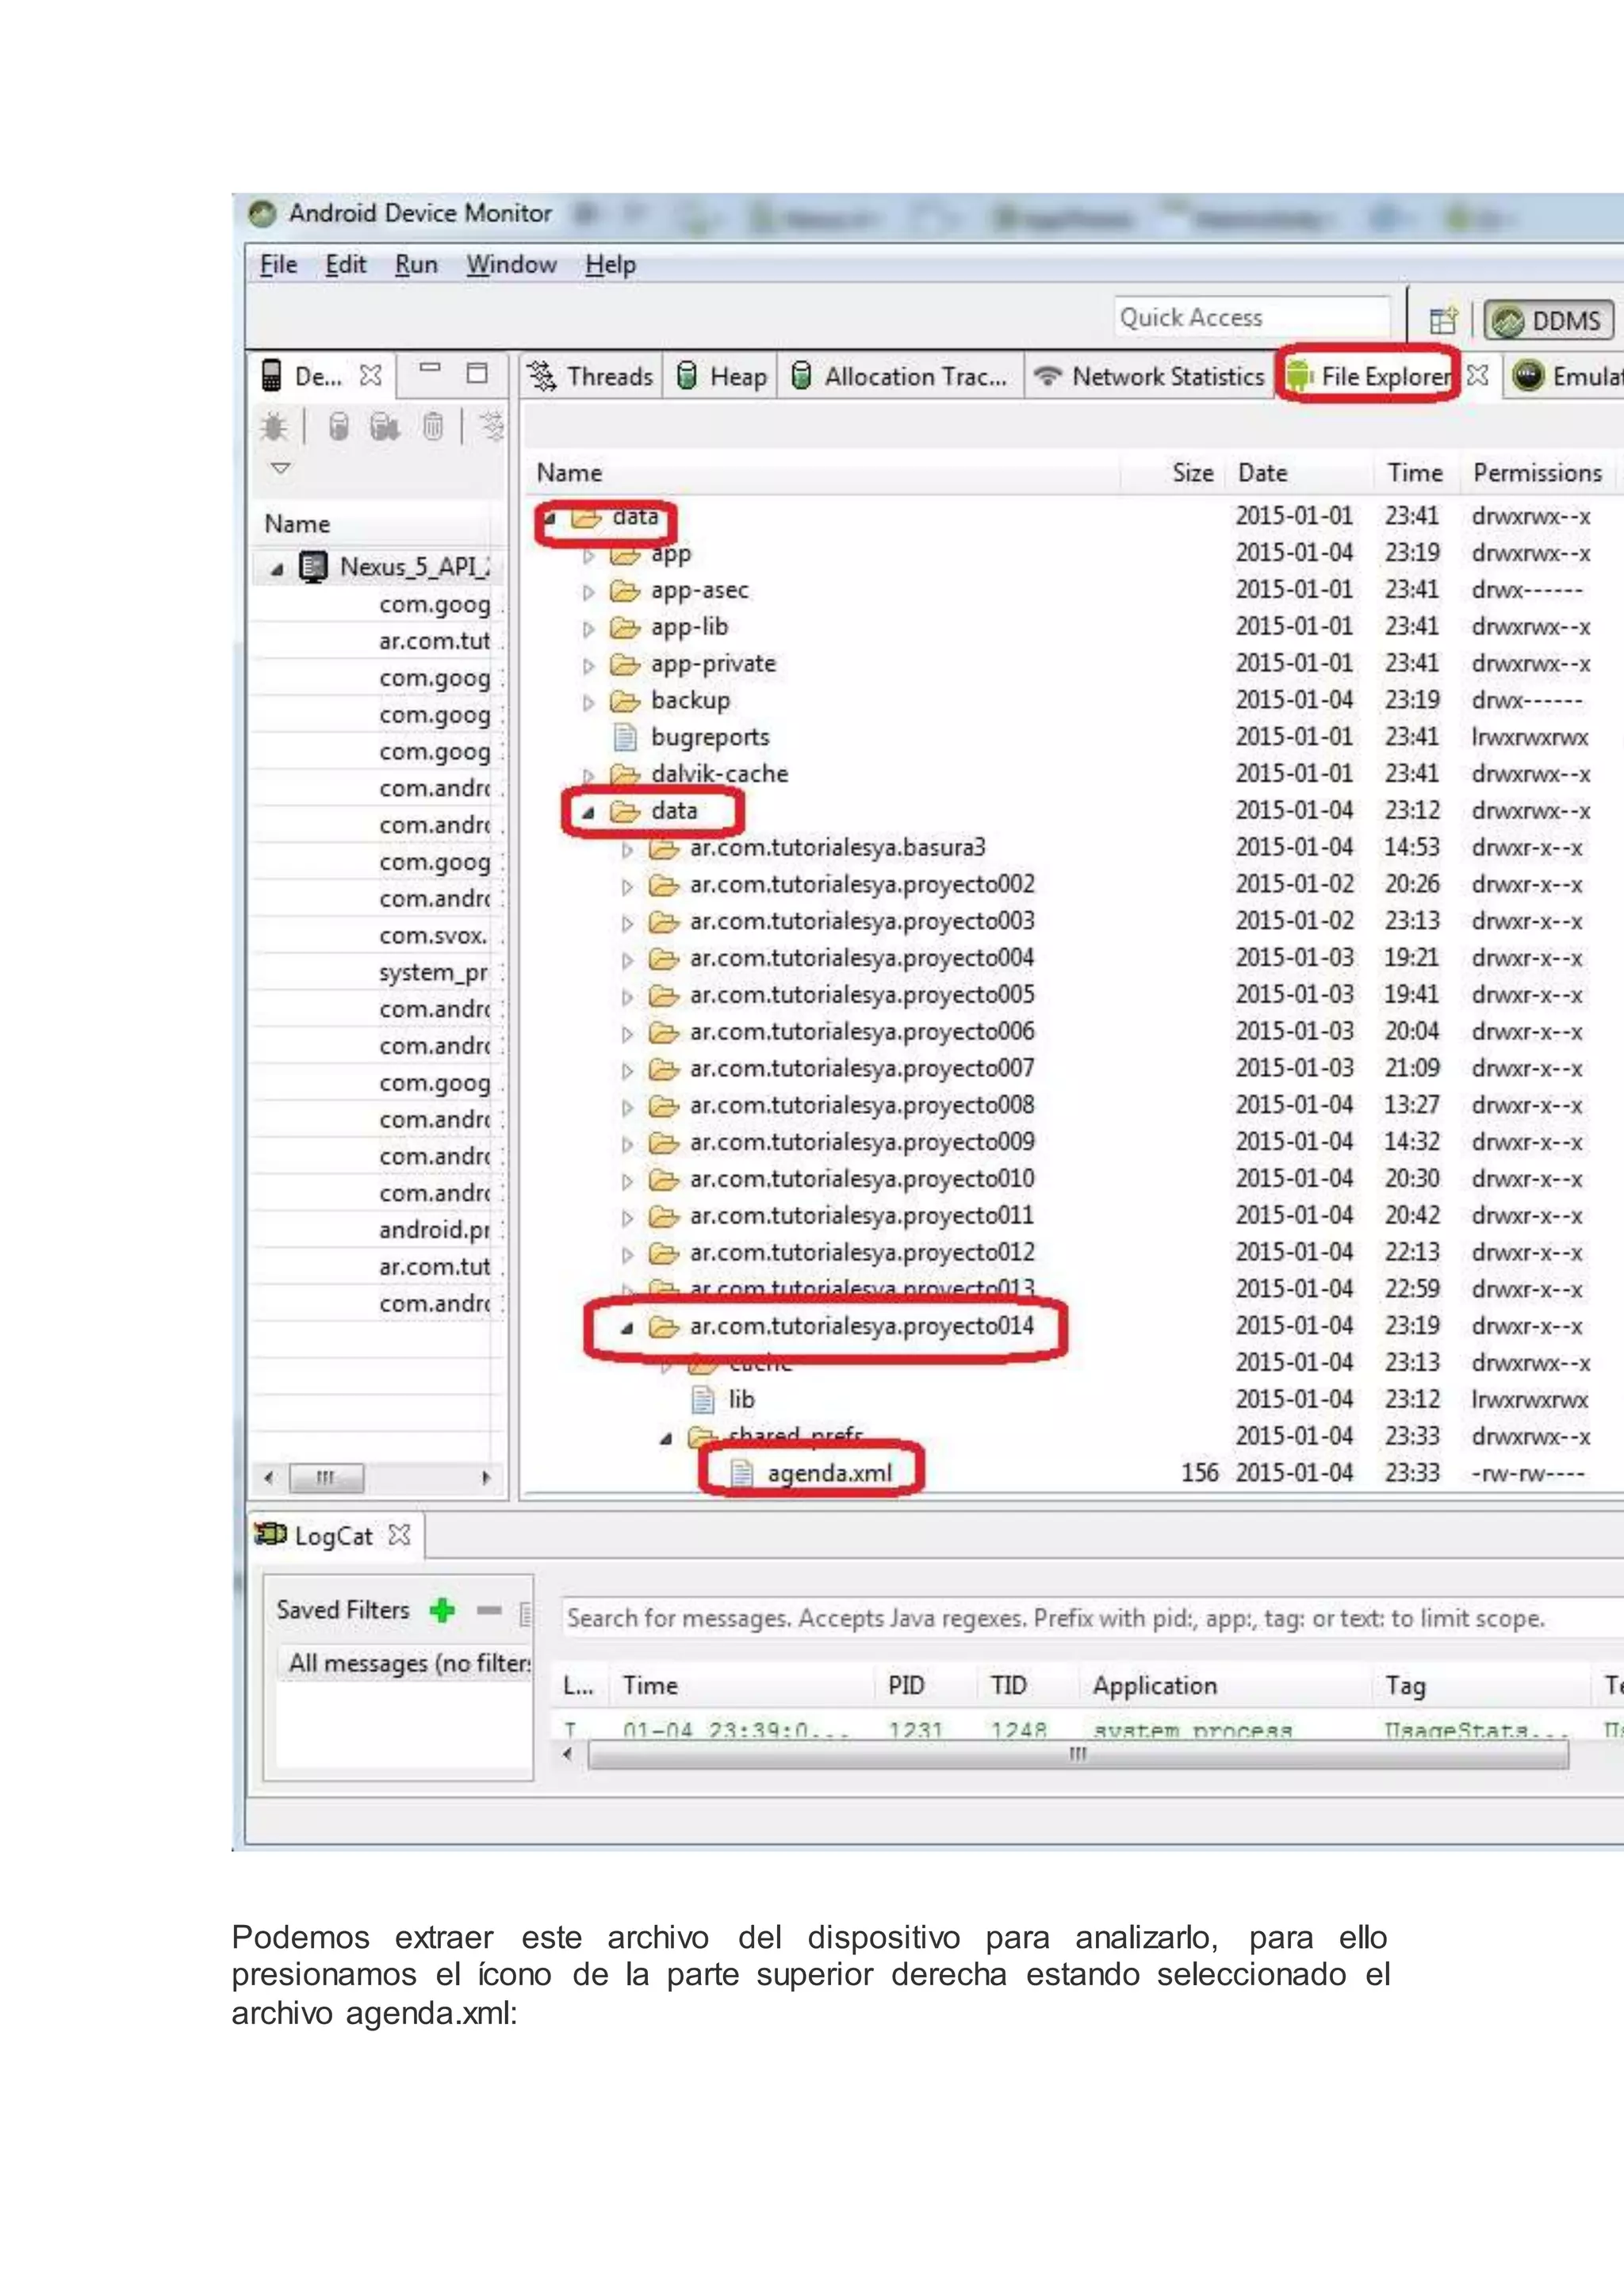This screenshot has height=2296, width=1624.
Task: Click the Update Threads icon in Devices toolbar
Action: click(x=492, y=426)
